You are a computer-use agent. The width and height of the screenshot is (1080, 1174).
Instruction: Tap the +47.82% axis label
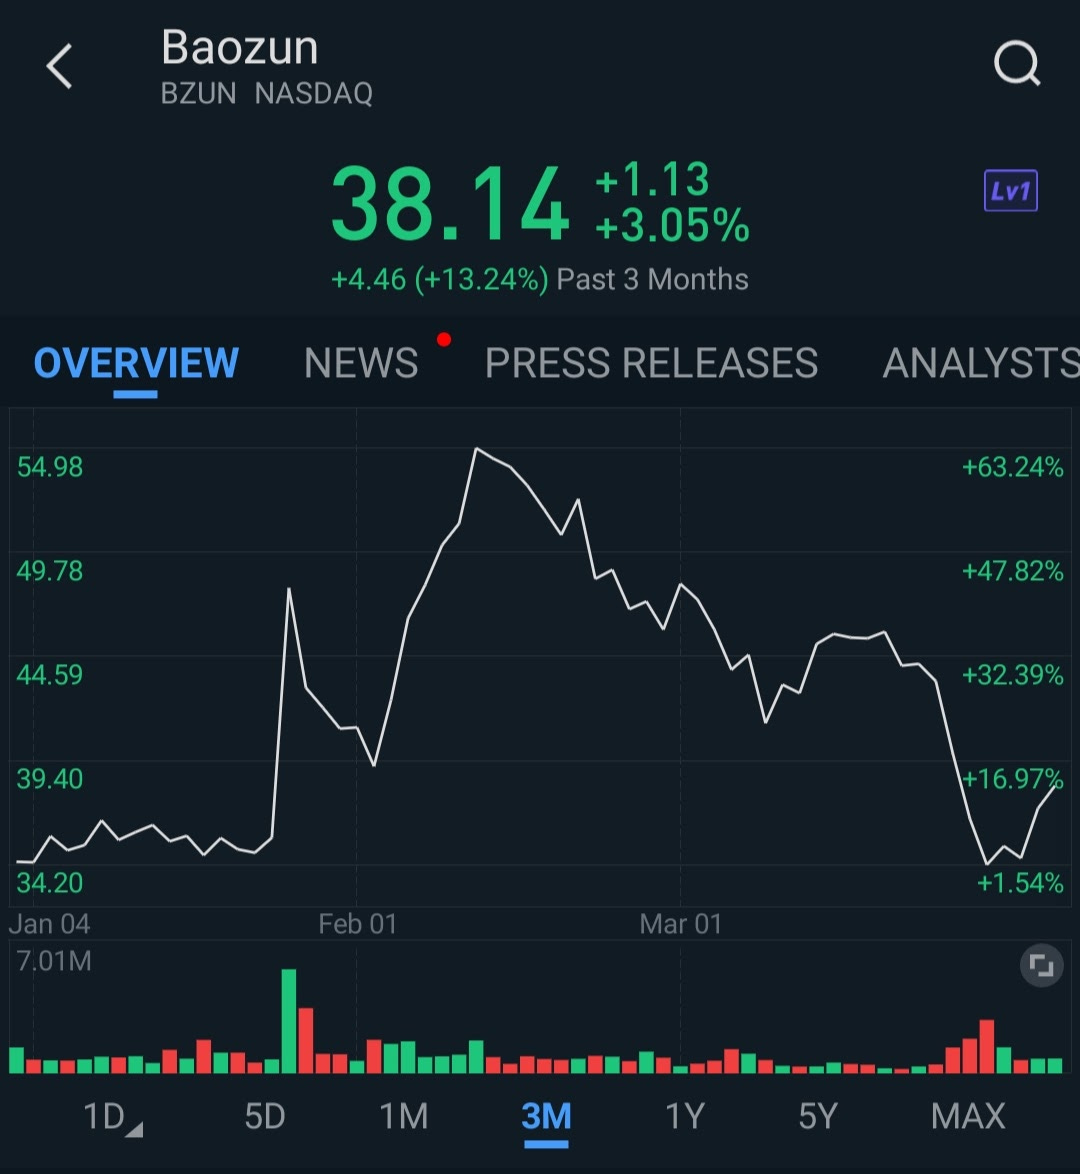coord(1013,571)
